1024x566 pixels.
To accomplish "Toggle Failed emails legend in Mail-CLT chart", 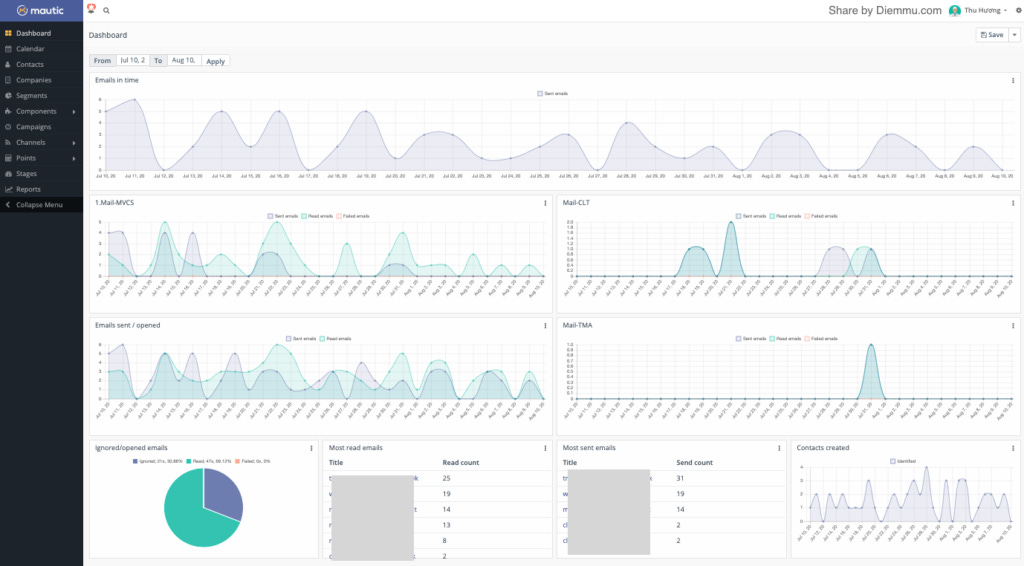I will [x=822, y=216].
